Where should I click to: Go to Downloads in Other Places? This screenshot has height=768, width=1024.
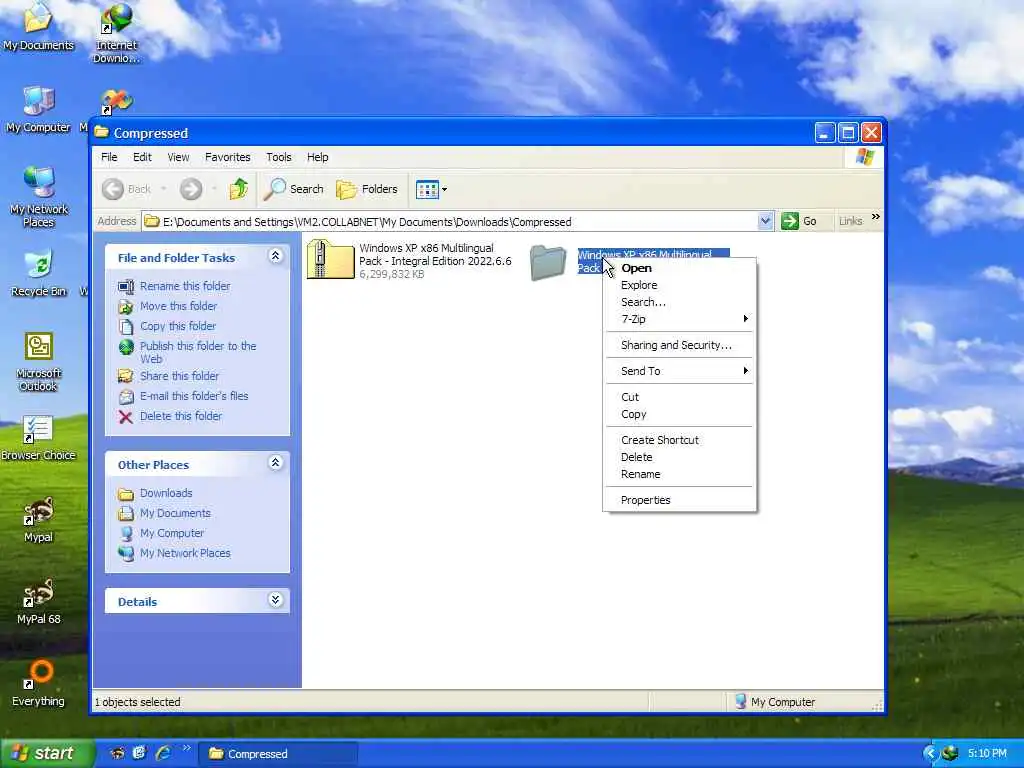(x=166, y=493)
